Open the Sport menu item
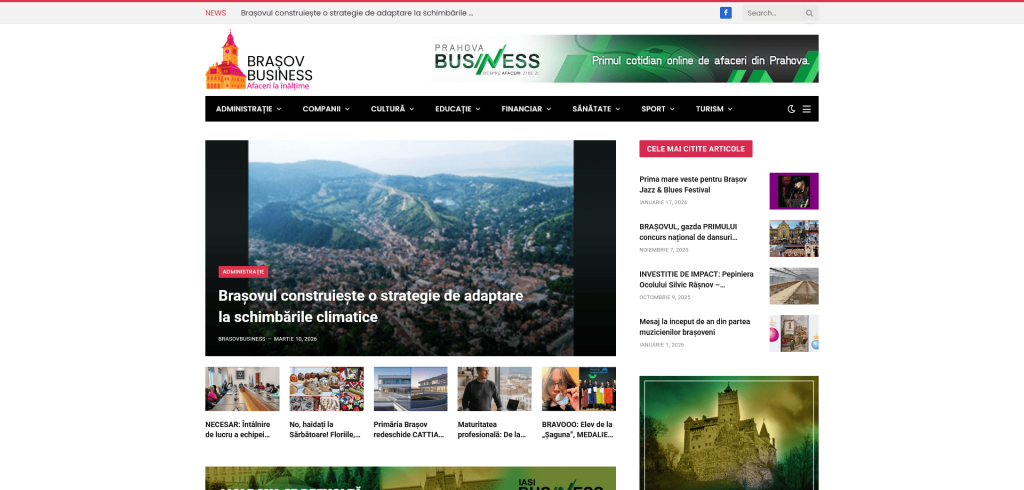 653,109
